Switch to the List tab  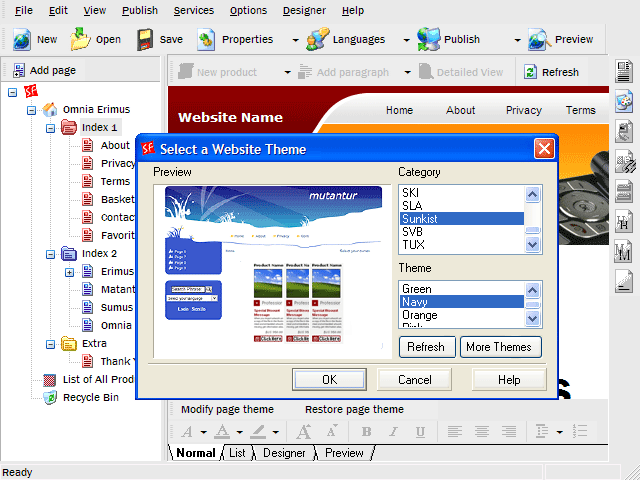pyautogui.click(x=237, y=453)
